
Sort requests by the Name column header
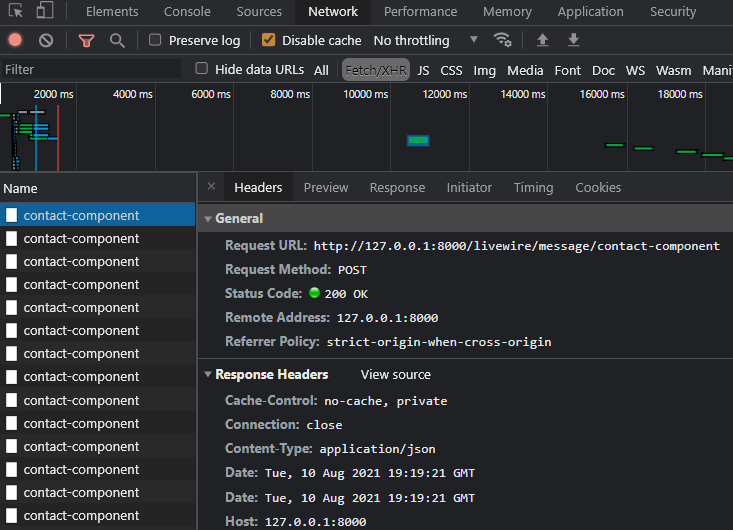tap(97, 188)
